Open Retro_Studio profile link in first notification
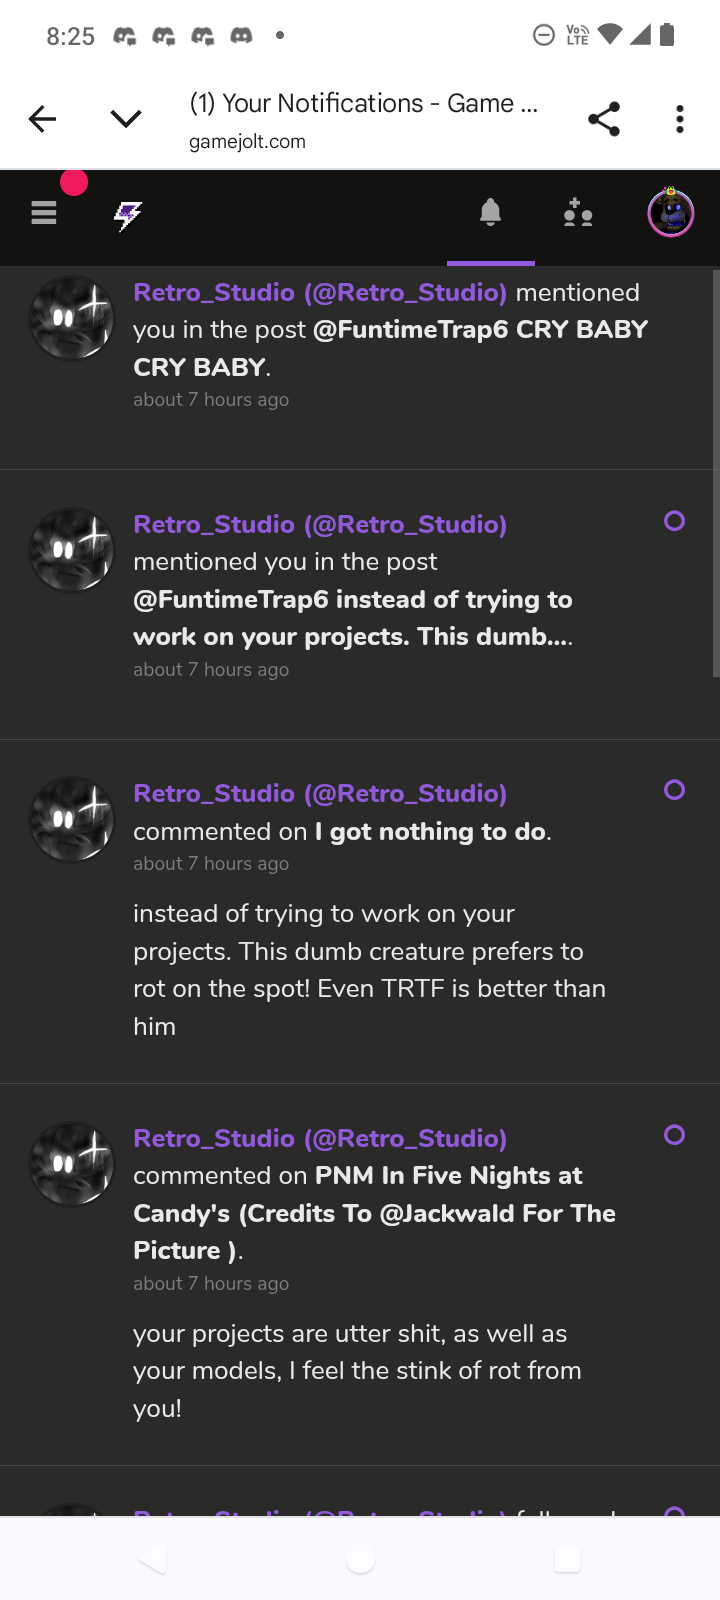 point(320,292)
